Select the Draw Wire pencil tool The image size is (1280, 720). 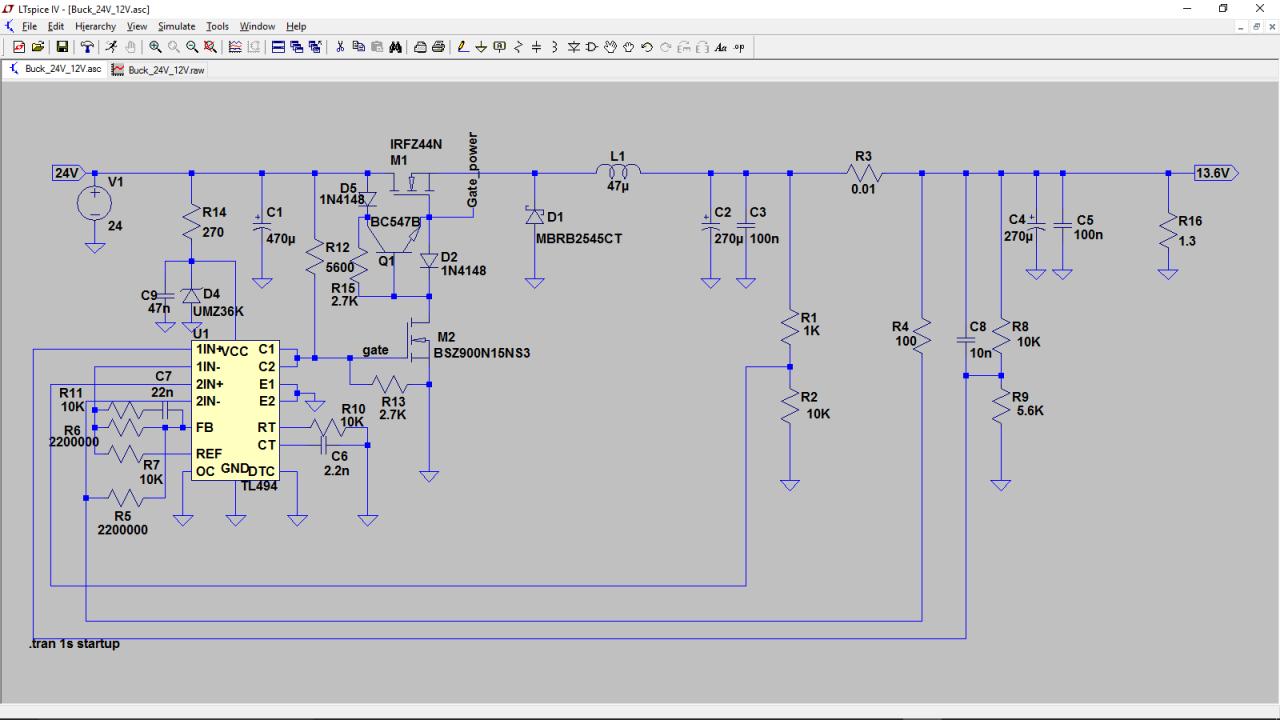point(463,47)
